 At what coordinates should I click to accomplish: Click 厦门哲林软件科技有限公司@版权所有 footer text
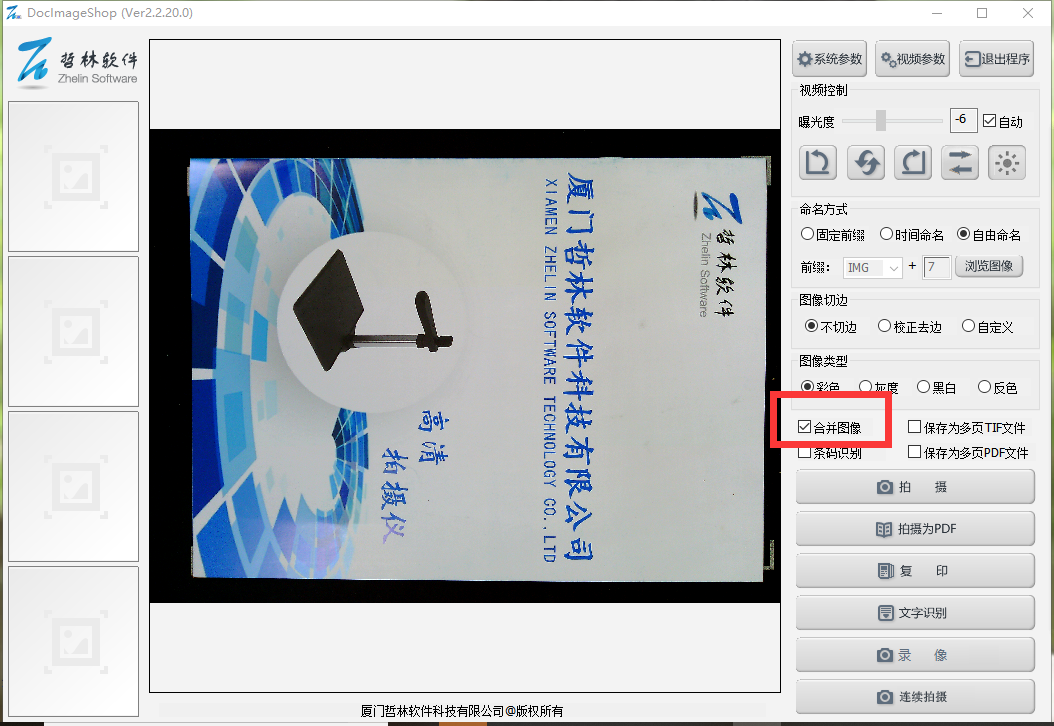click(462, 711)
